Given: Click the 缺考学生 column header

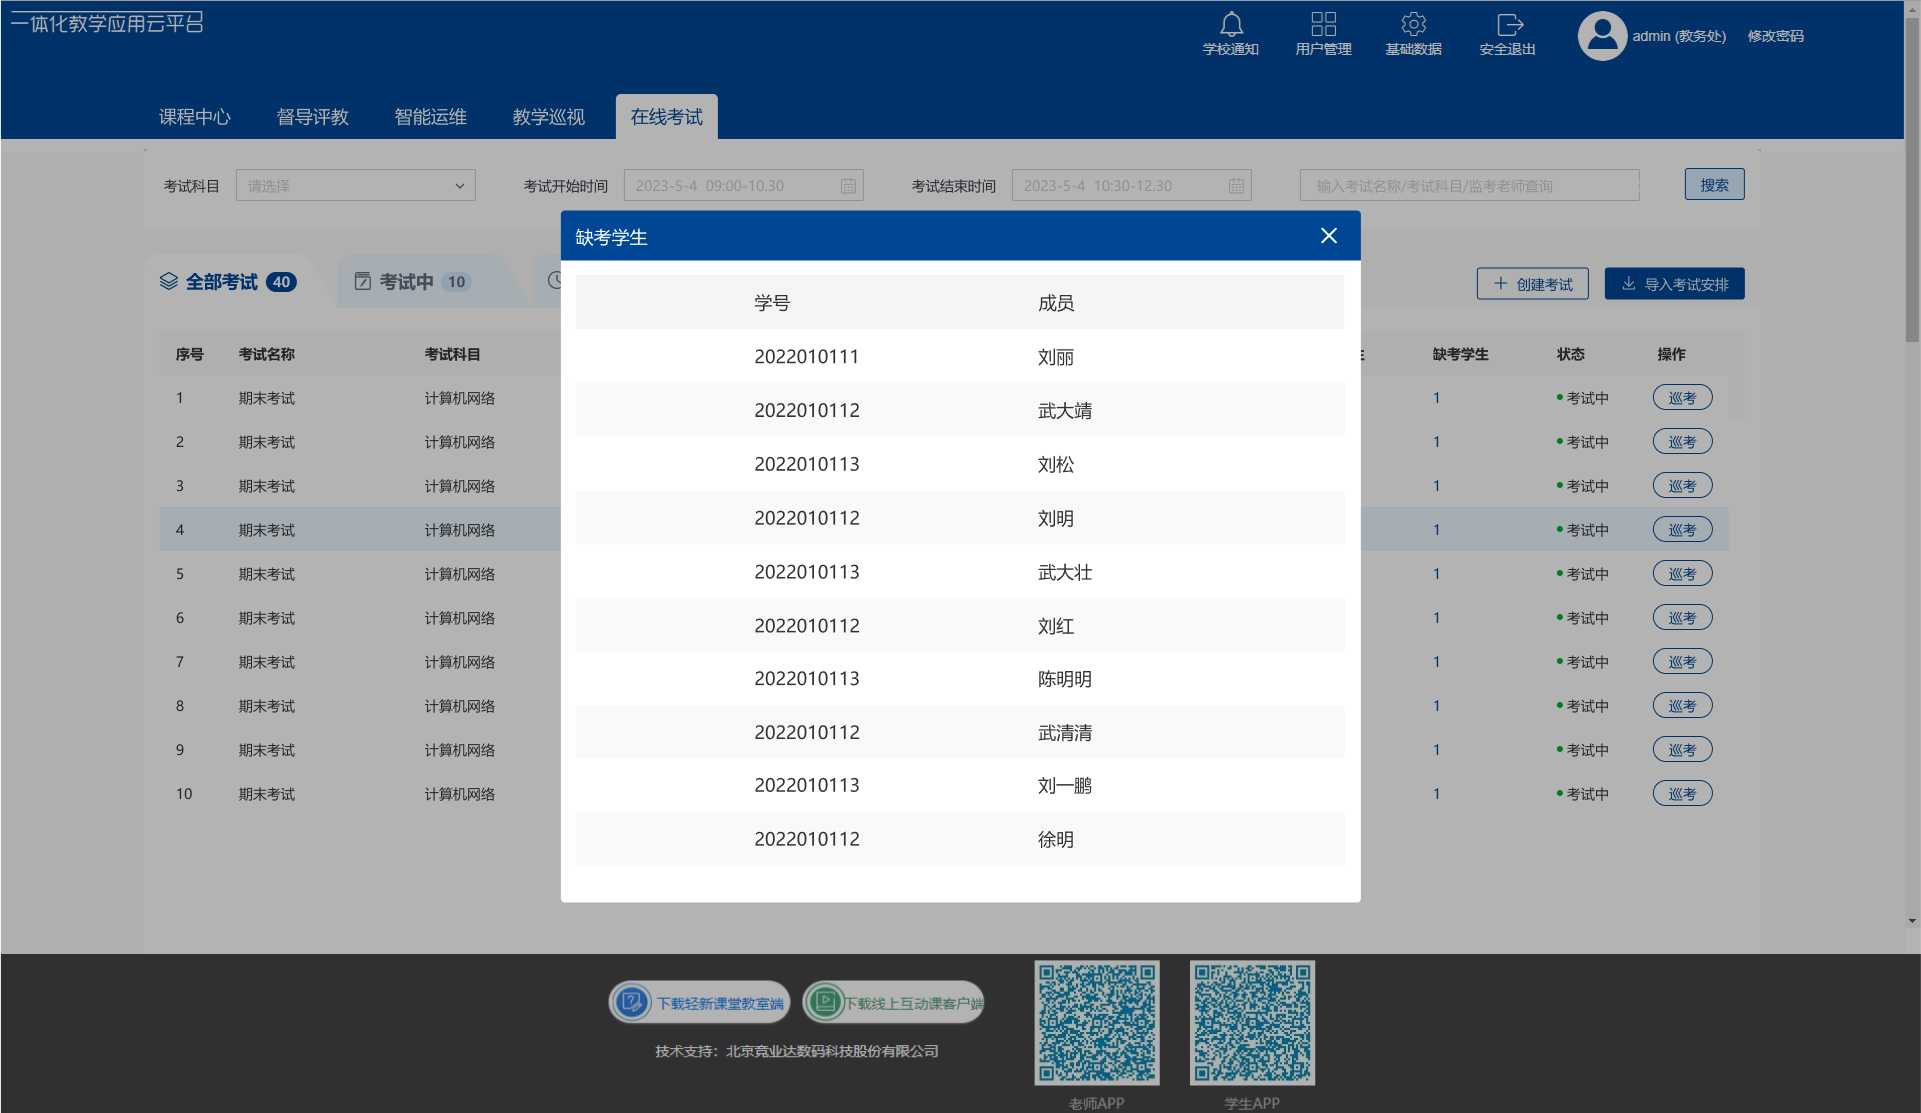Looking at the screenshot, I should [x=1460, y=354].
